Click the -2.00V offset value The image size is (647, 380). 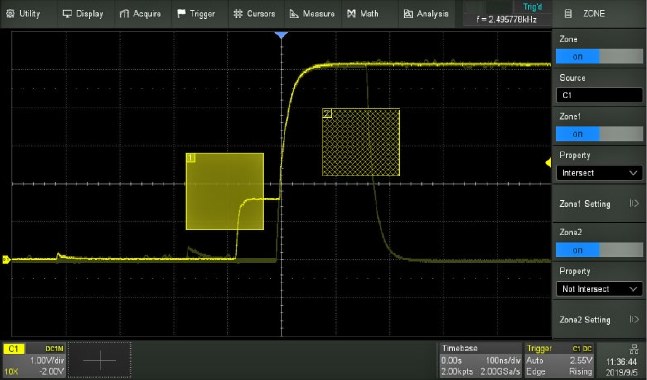52,371
